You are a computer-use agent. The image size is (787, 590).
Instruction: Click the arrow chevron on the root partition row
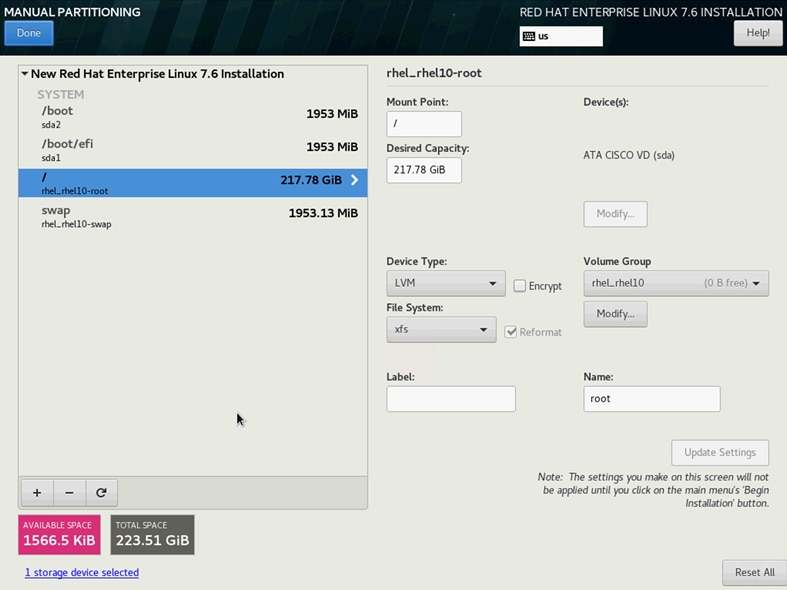tap(354, 180)
